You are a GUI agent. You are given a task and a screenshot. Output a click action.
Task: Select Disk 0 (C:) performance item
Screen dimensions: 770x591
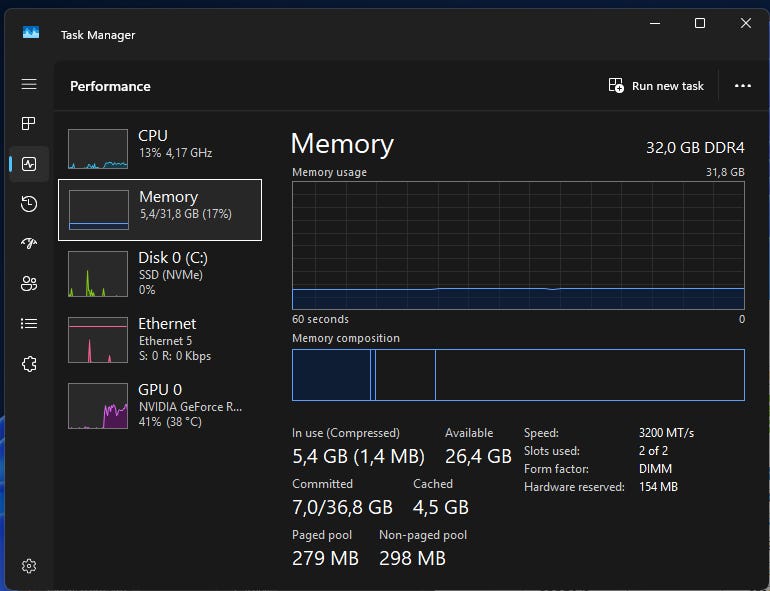click(160, 274)
